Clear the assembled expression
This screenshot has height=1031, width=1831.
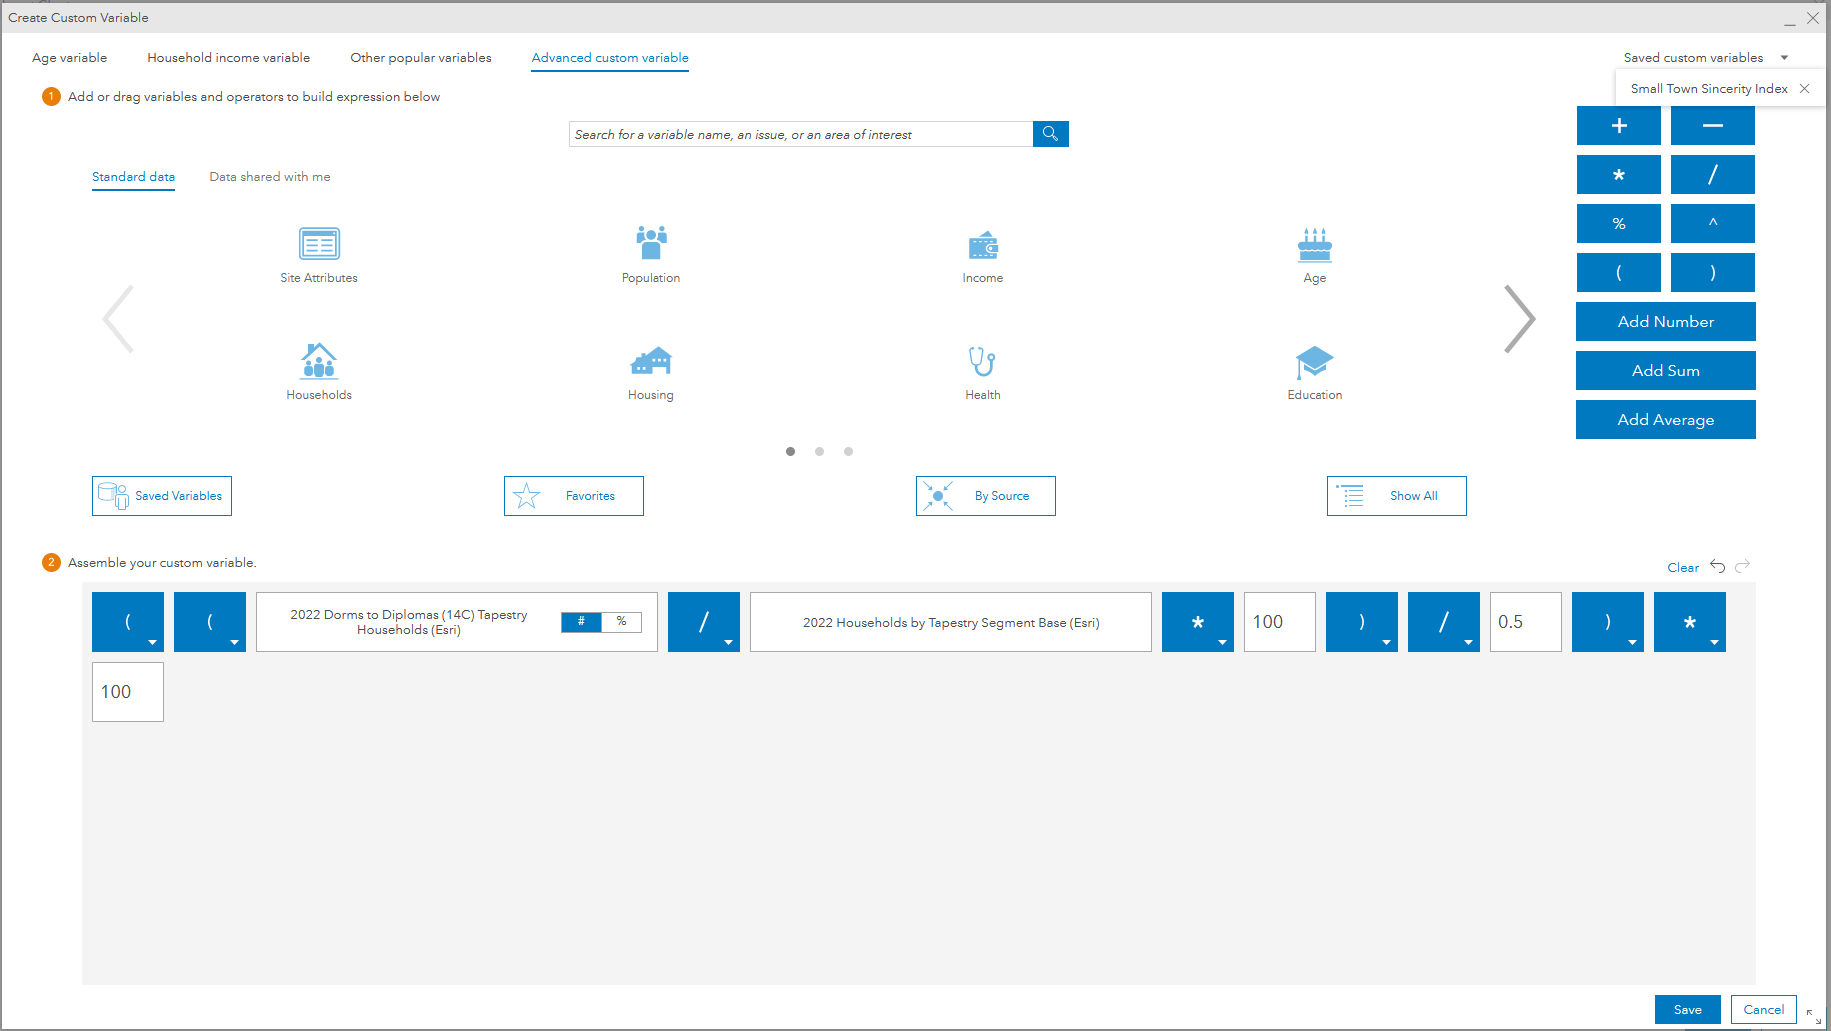(x=1683, y=566)
